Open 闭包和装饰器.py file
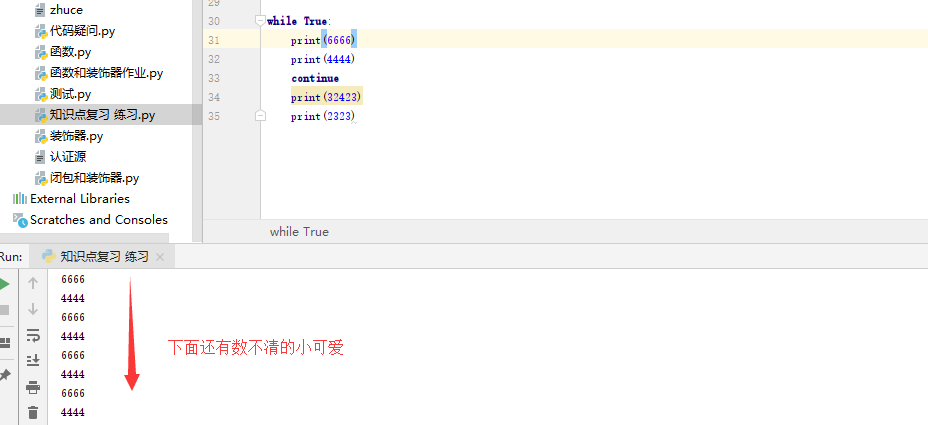The image size is (928, 425). point(95,178)
